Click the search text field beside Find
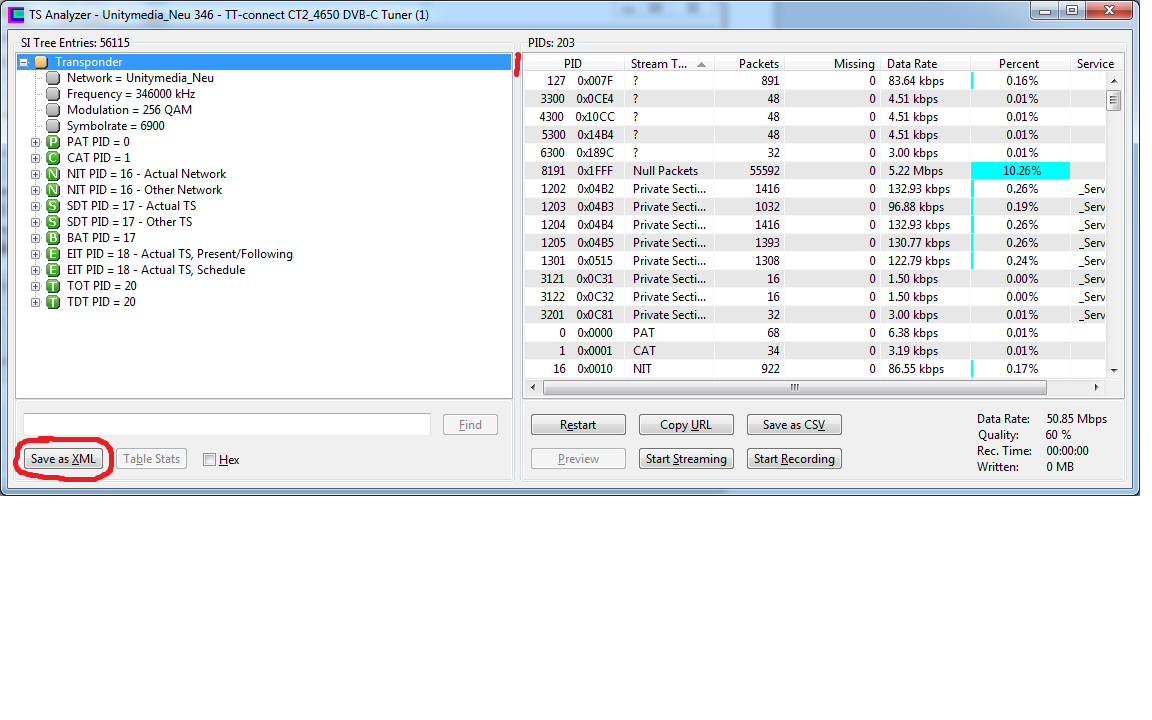The image size is (1152, 720). tap(227, 425)
